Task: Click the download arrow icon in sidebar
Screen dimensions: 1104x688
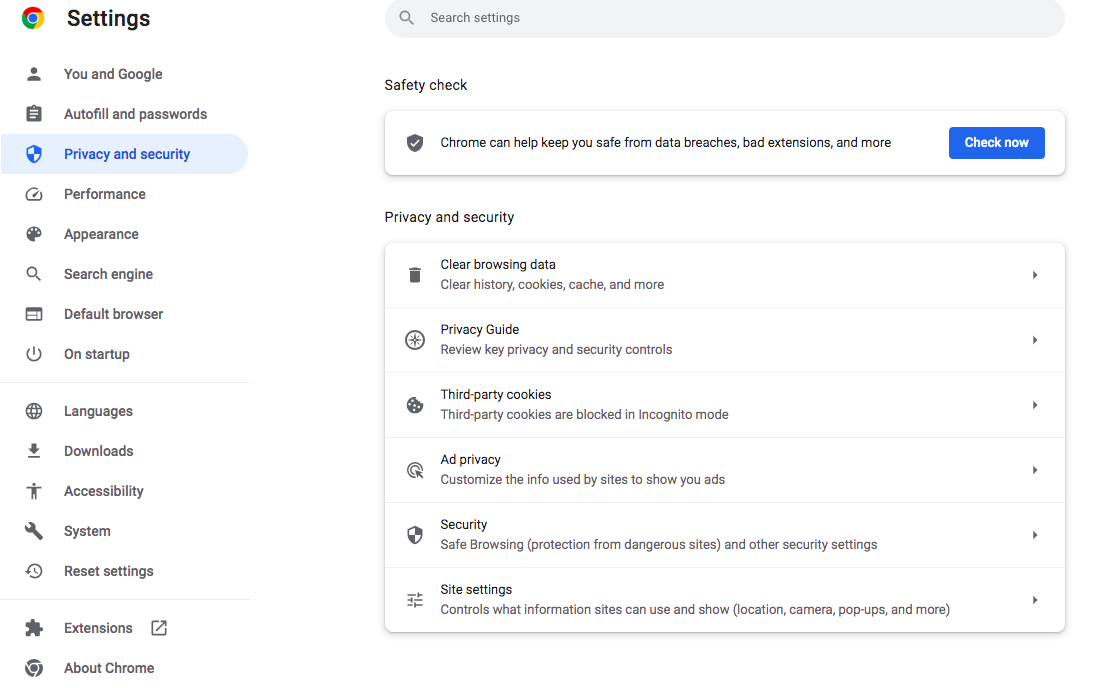Action: 34,451
